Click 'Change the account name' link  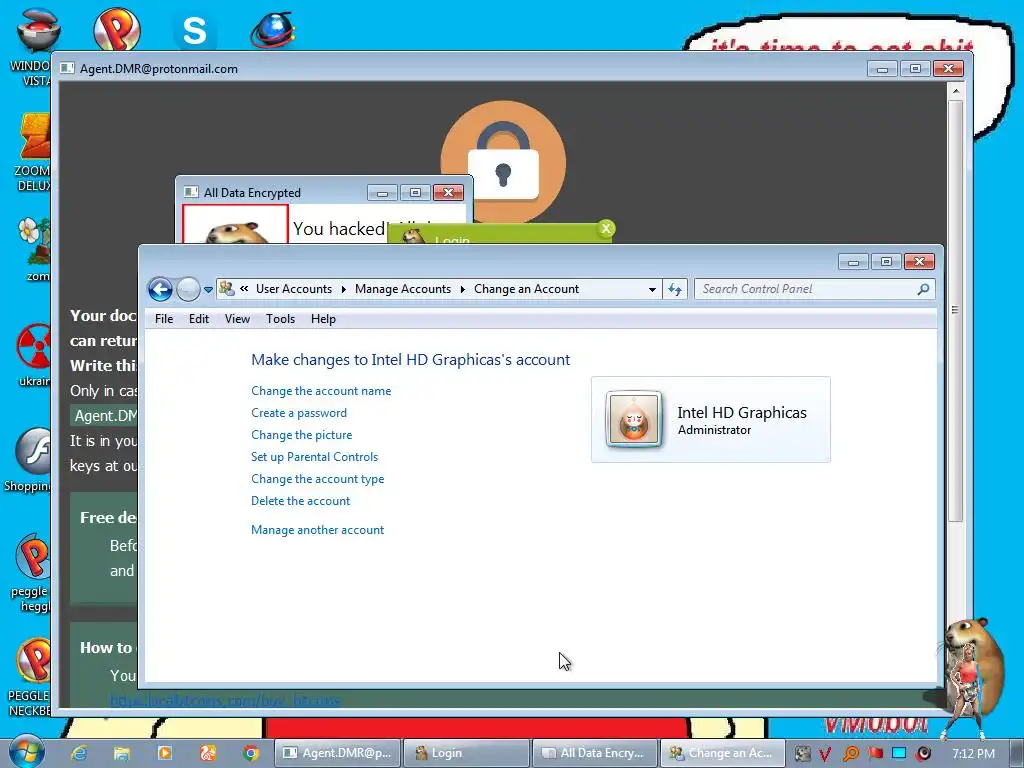click(321, 391)
